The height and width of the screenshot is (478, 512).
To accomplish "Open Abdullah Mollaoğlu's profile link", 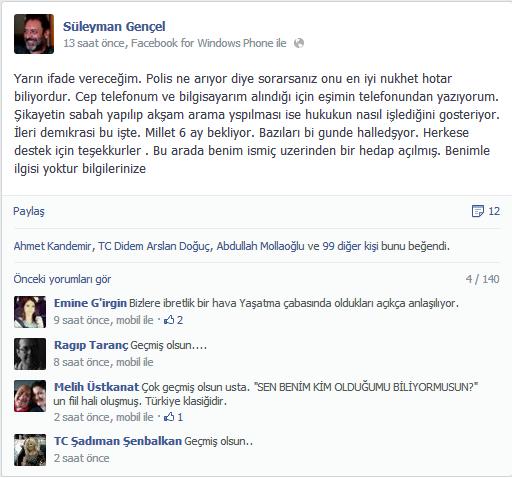I will coord(260,246).
